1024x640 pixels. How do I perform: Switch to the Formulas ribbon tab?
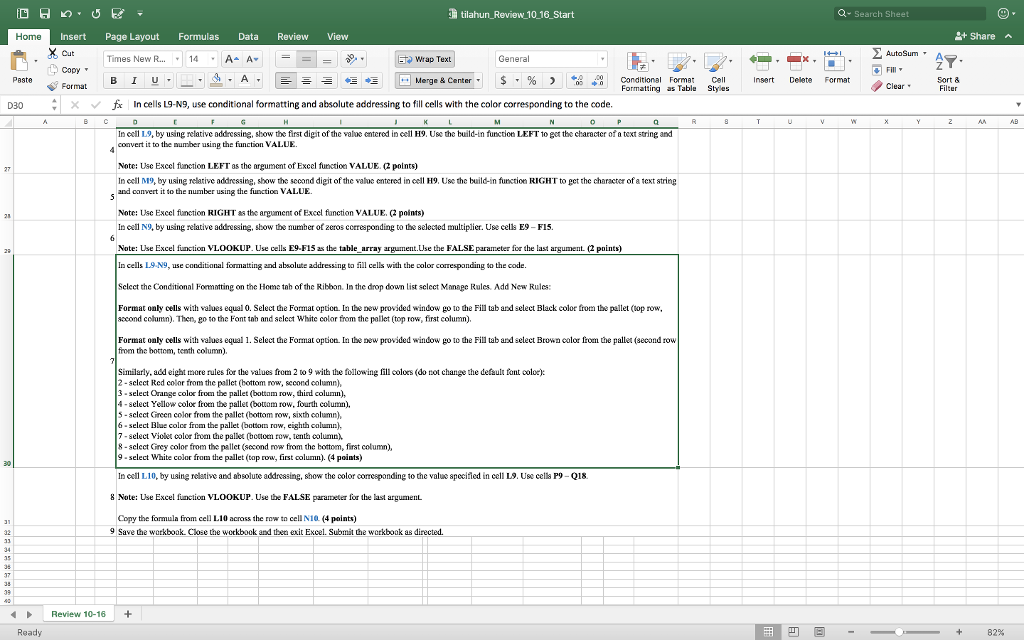click(198, 35)
